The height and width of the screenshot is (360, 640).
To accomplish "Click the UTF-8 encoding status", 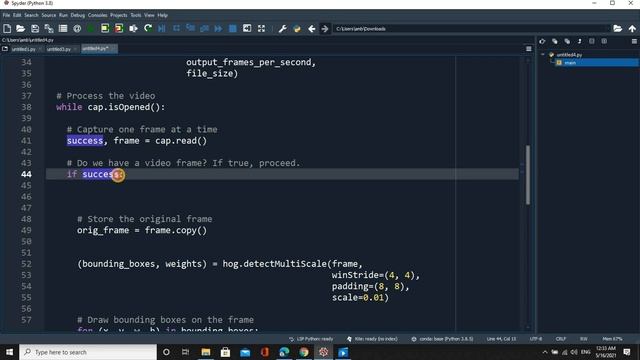I will [536, 339].
